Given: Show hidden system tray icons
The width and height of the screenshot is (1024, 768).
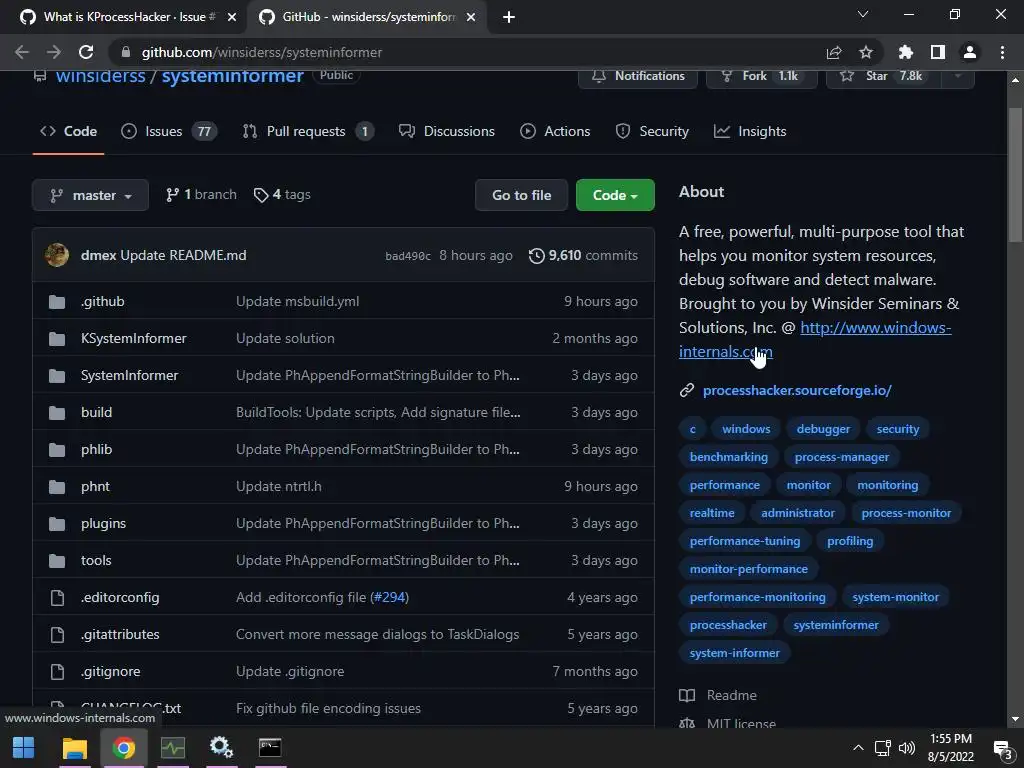Looking at the screenshot, I should click(x=858, y=748).
